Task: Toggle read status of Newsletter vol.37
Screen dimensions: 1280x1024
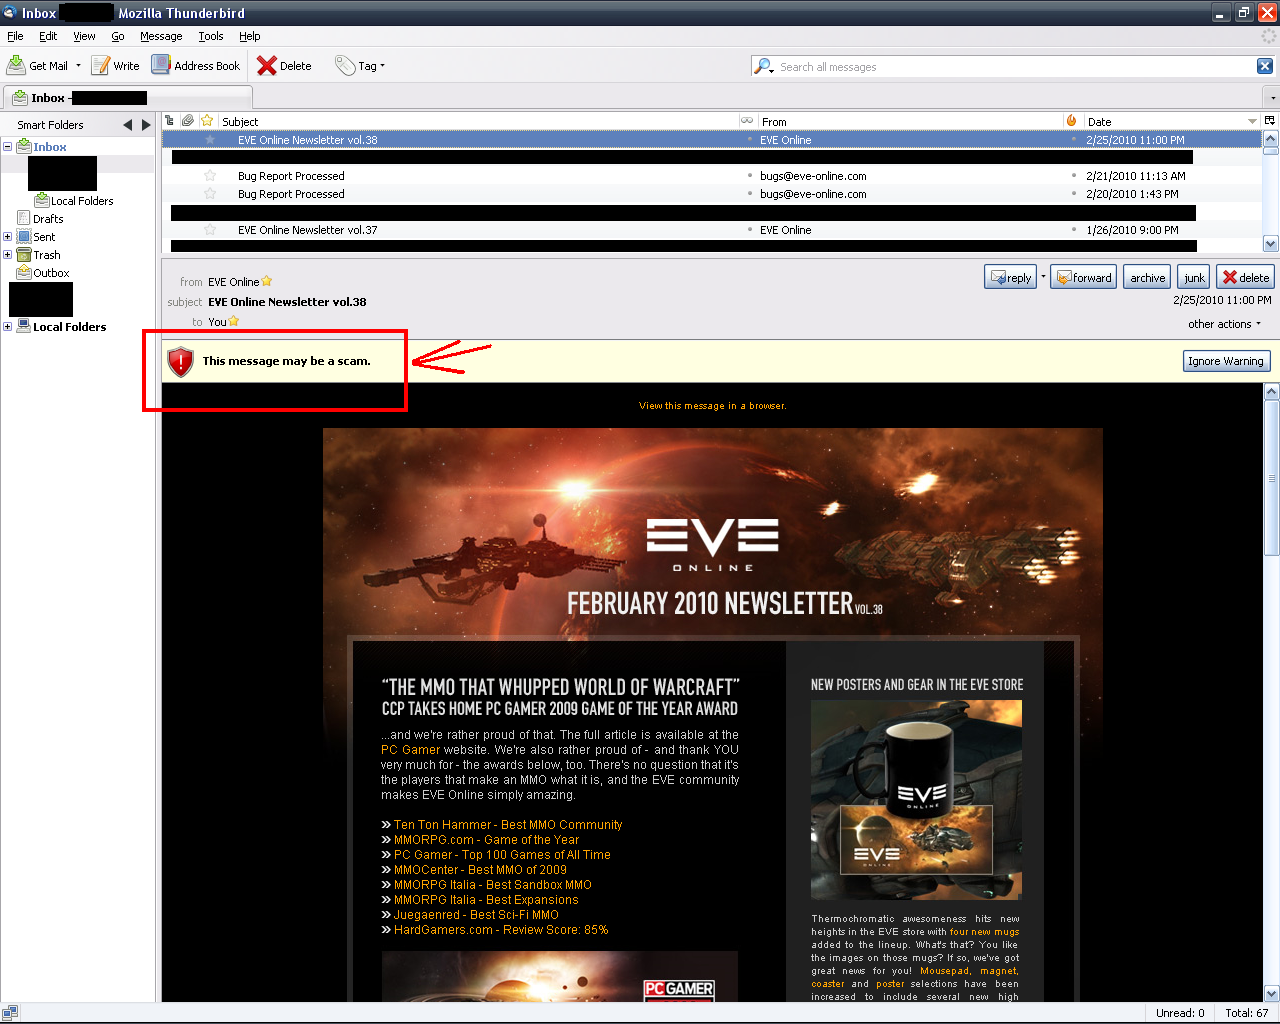Action: [x=749, y=230]
